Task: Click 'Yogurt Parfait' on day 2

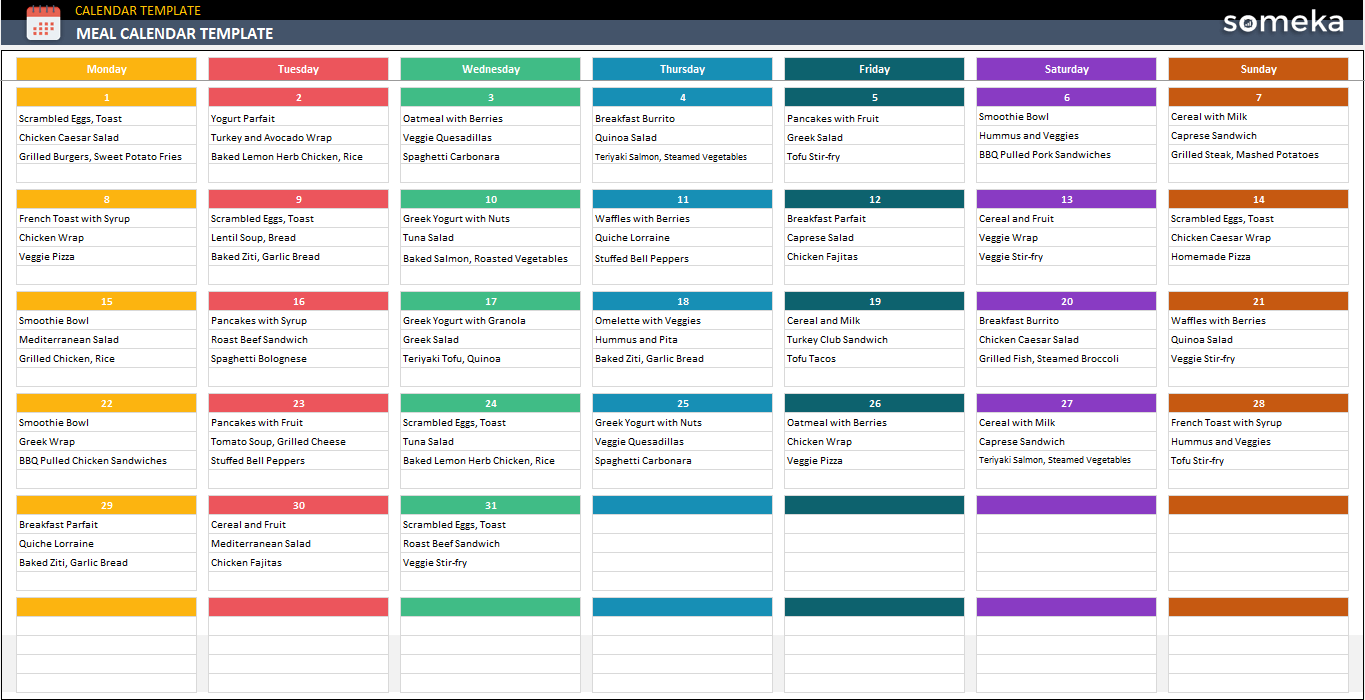Action: [244, 118]
